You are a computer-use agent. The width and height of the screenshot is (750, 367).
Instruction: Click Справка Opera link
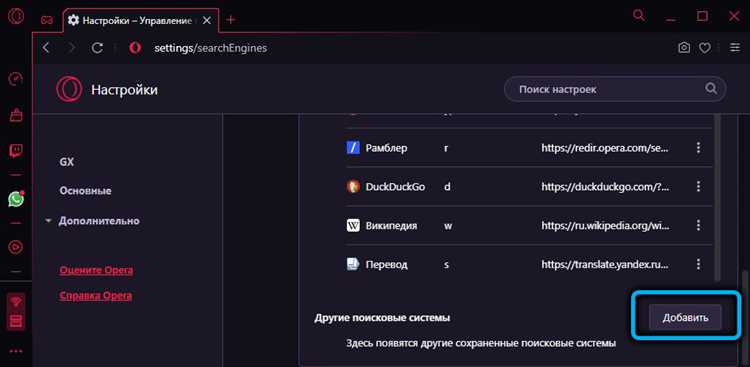(95, 295)
